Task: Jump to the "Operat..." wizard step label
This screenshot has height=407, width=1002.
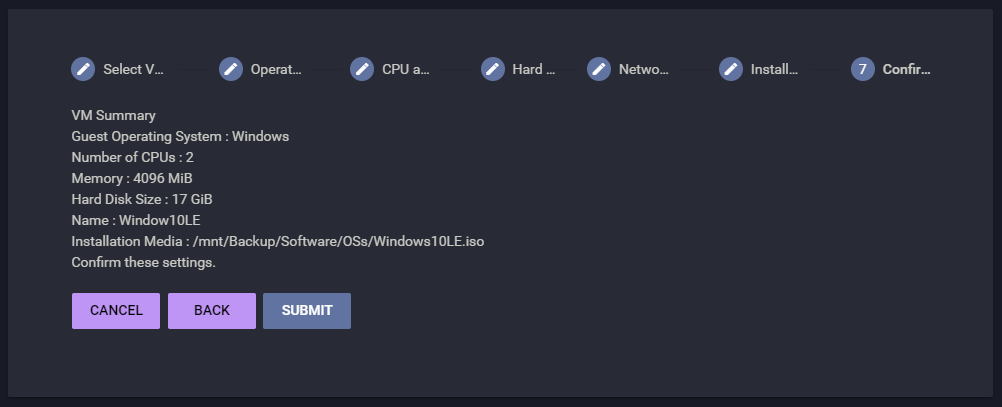Action: pos(275,69)
